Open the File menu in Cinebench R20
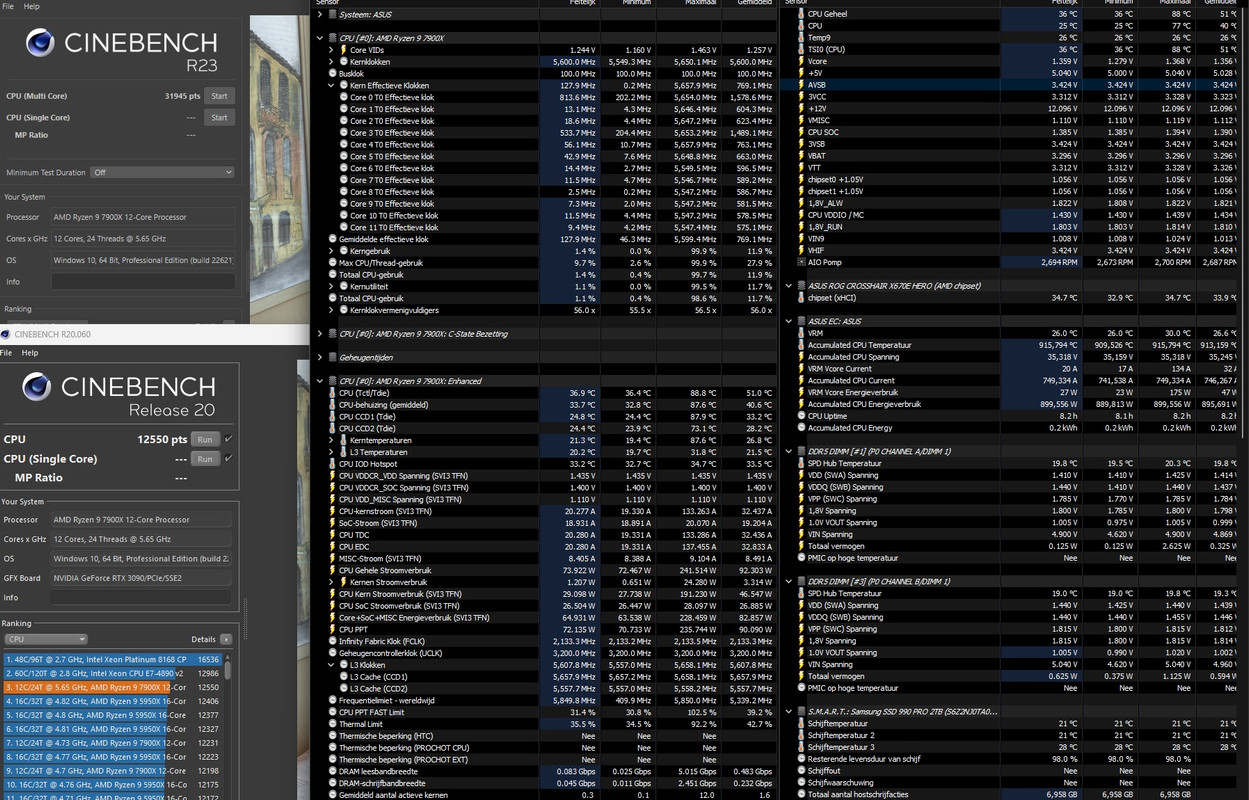Image resolution: width=1249 pixels, height=800 pixels. point(7,353)
